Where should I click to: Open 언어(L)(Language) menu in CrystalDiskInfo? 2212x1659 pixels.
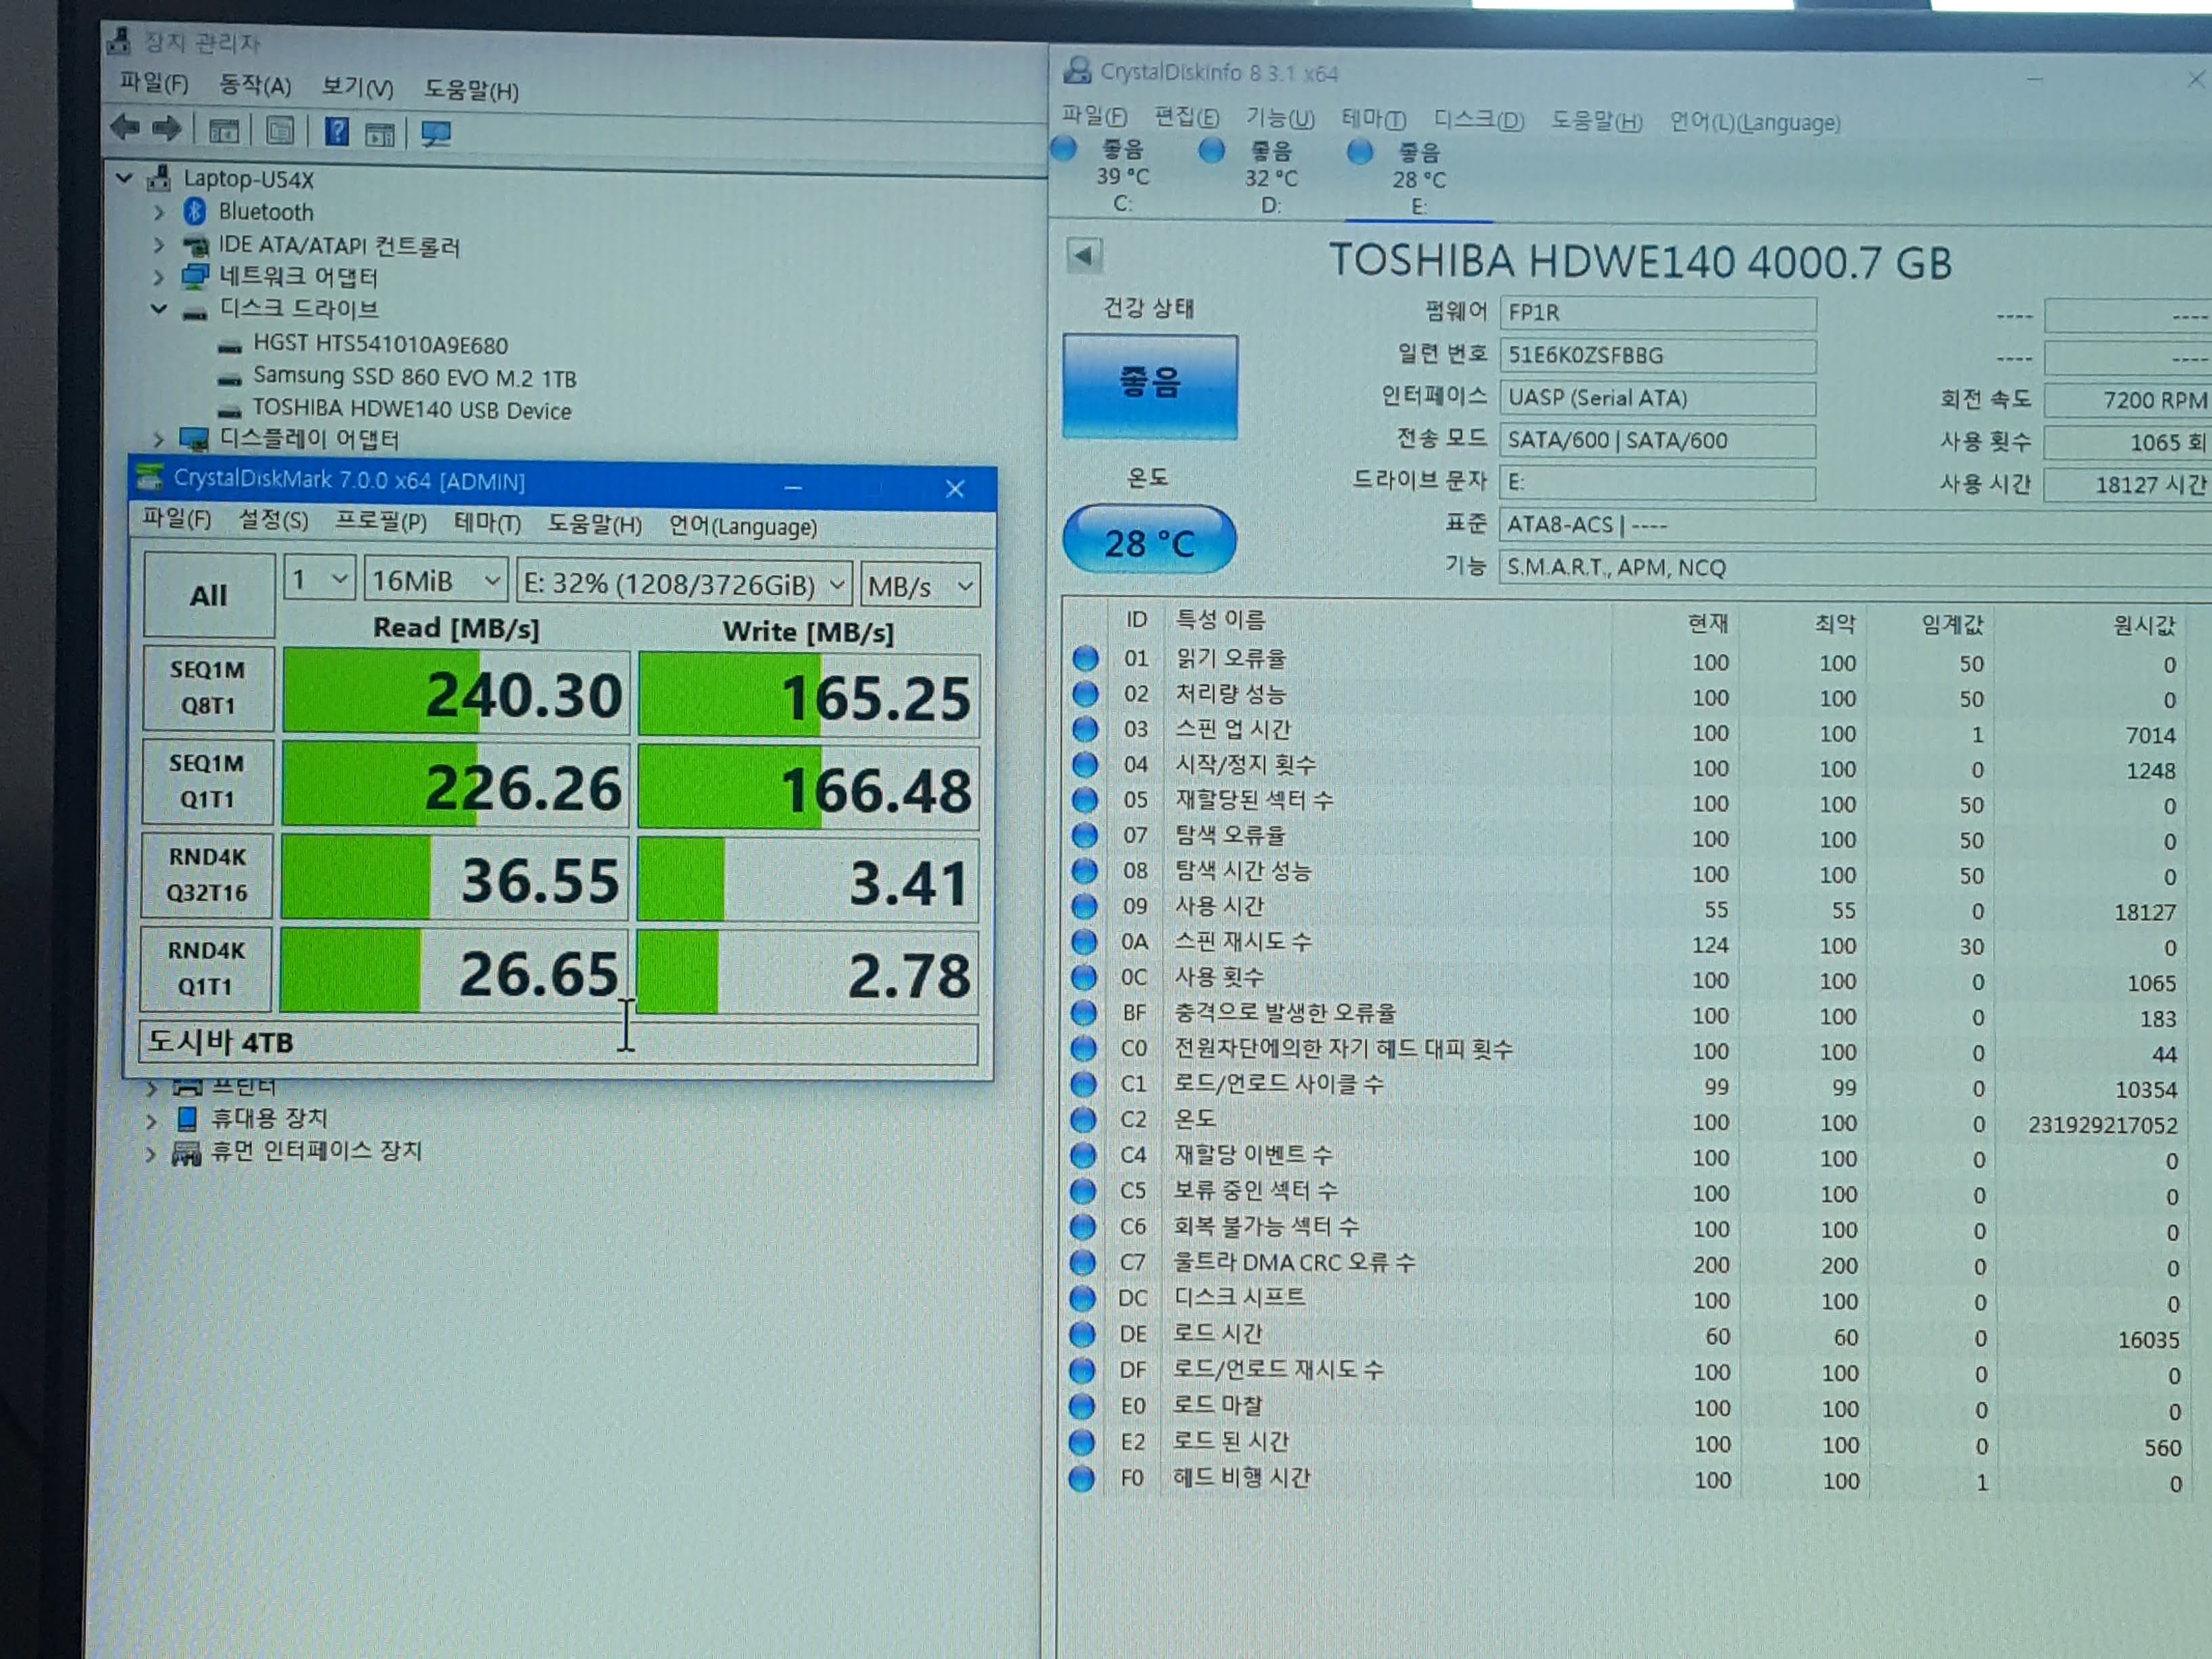point(1755,122)
